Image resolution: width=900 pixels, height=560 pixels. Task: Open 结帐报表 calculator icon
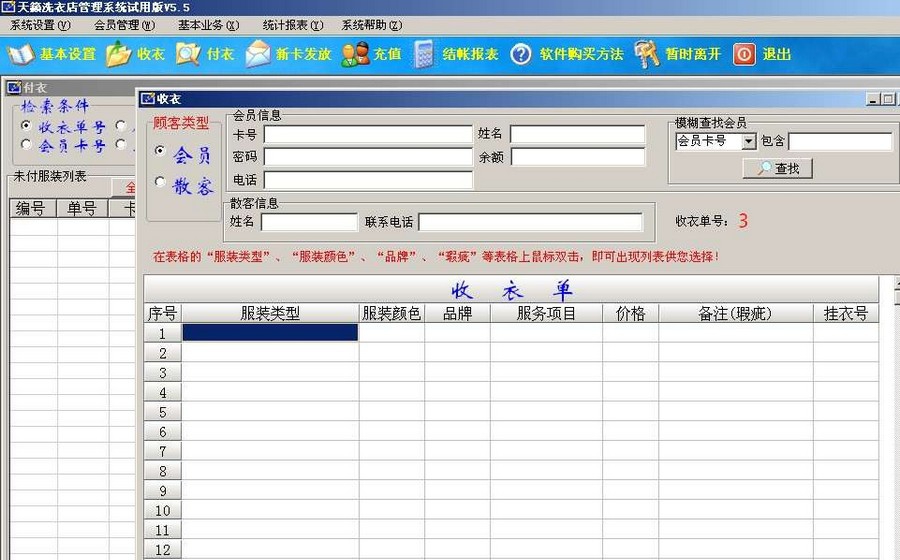pyautogui.click(x=424, y=55)
